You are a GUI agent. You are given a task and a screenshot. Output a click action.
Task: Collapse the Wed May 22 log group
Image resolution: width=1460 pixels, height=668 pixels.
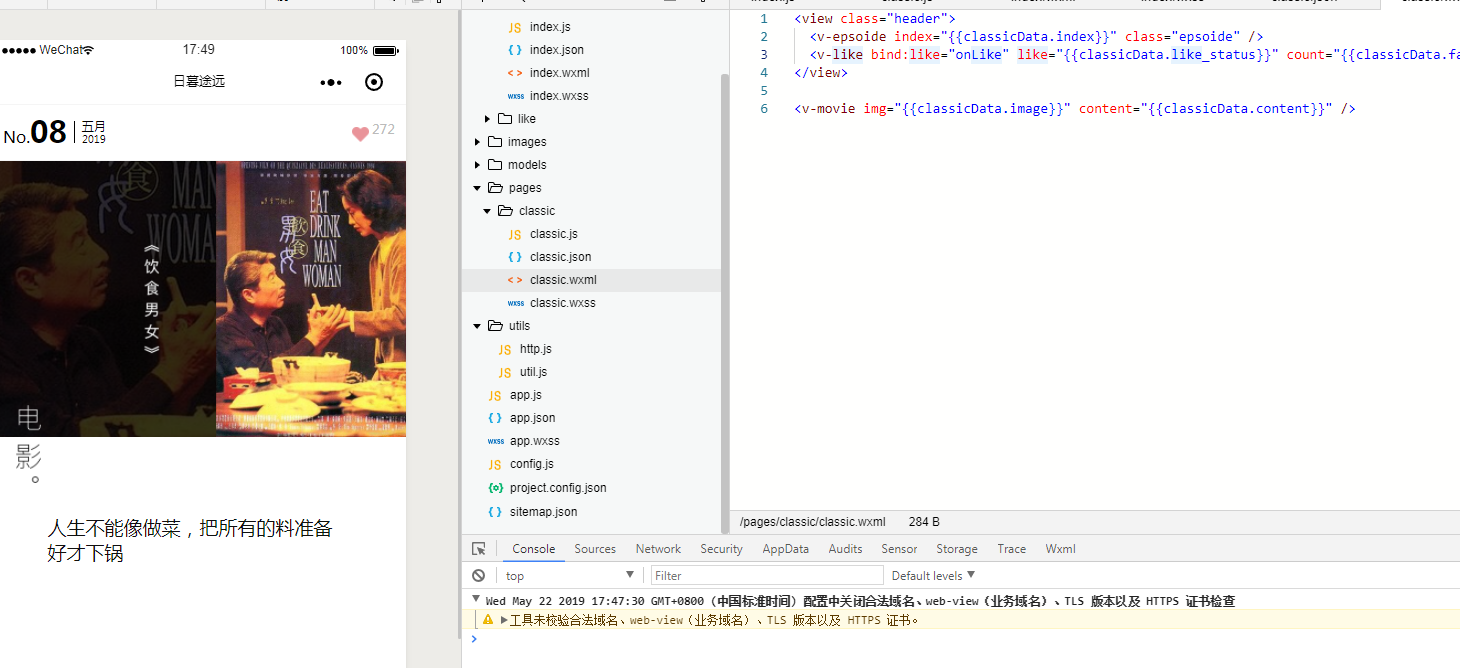[x=476, y=599]
